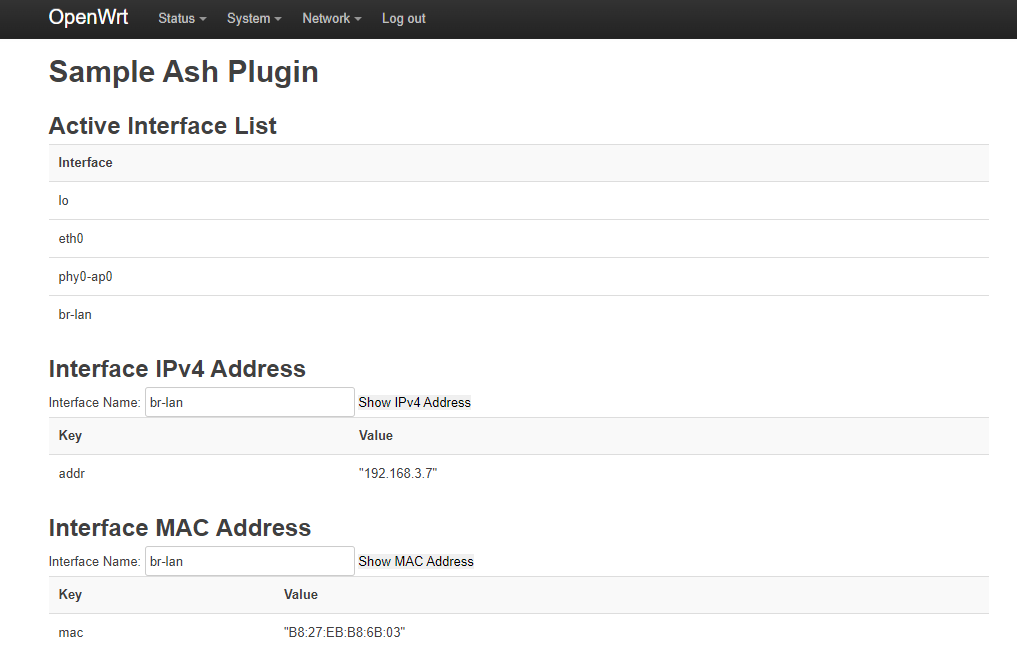Click the "B8:27:EB:B8:6B:03" MAC value

click(x=344, y=633)
